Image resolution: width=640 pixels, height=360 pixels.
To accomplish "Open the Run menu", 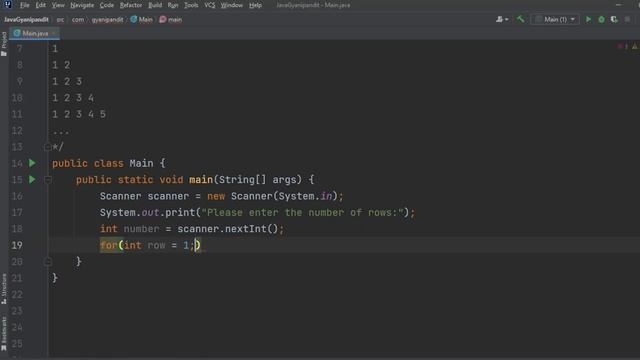I will pos(173,5).
